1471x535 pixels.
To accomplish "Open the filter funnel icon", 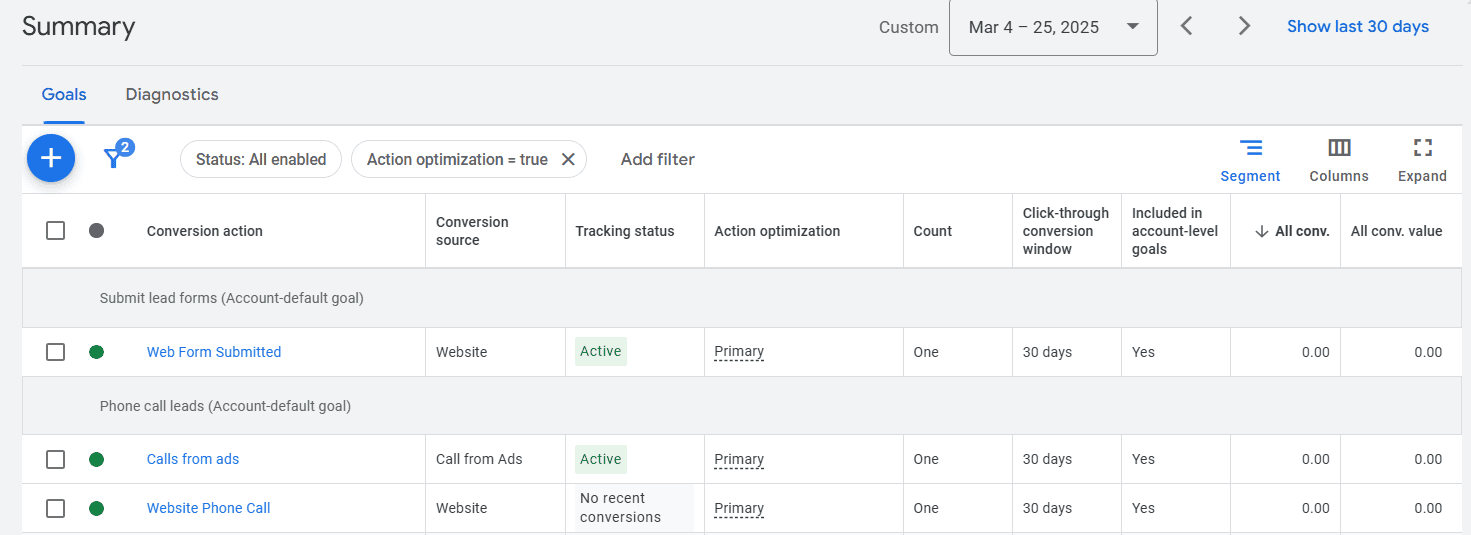I will [114, 158].
